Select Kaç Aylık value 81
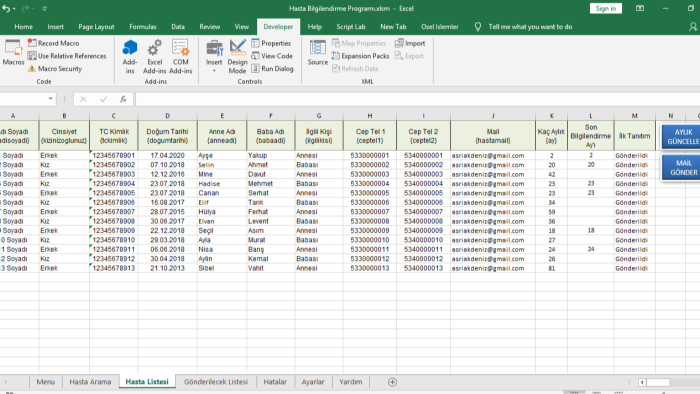 click(552, 268)
